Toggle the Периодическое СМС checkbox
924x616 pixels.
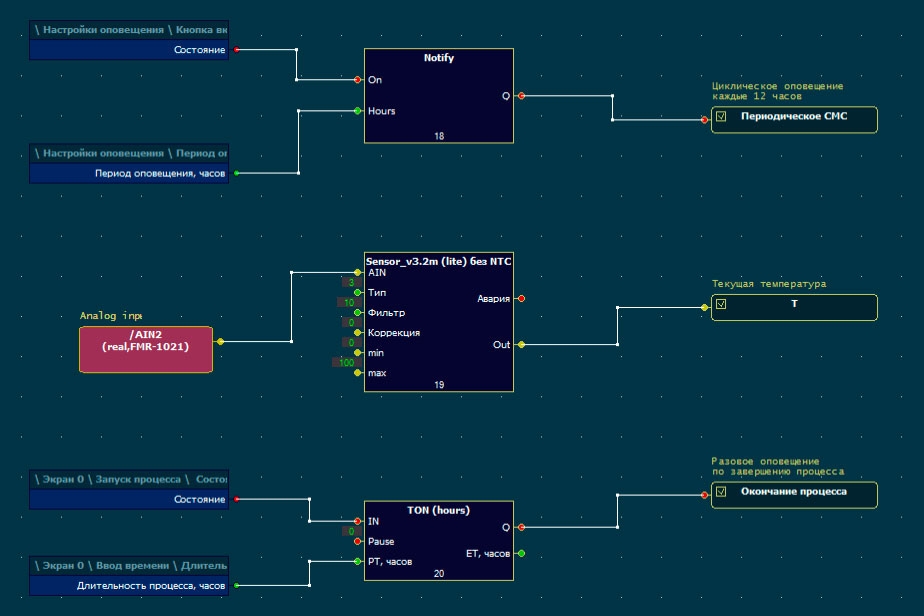[x=721, y=117]
